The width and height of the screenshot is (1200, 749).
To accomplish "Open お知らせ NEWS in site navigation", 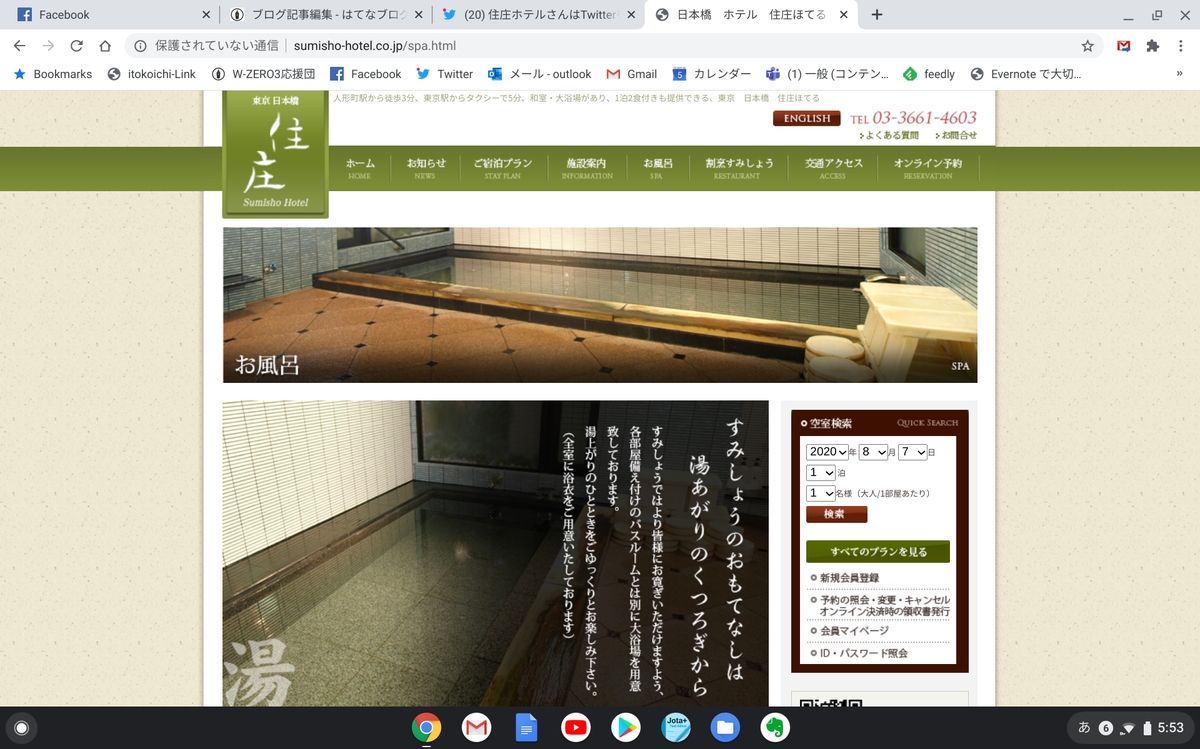I will pyautogui.click(x=426, y=168).
